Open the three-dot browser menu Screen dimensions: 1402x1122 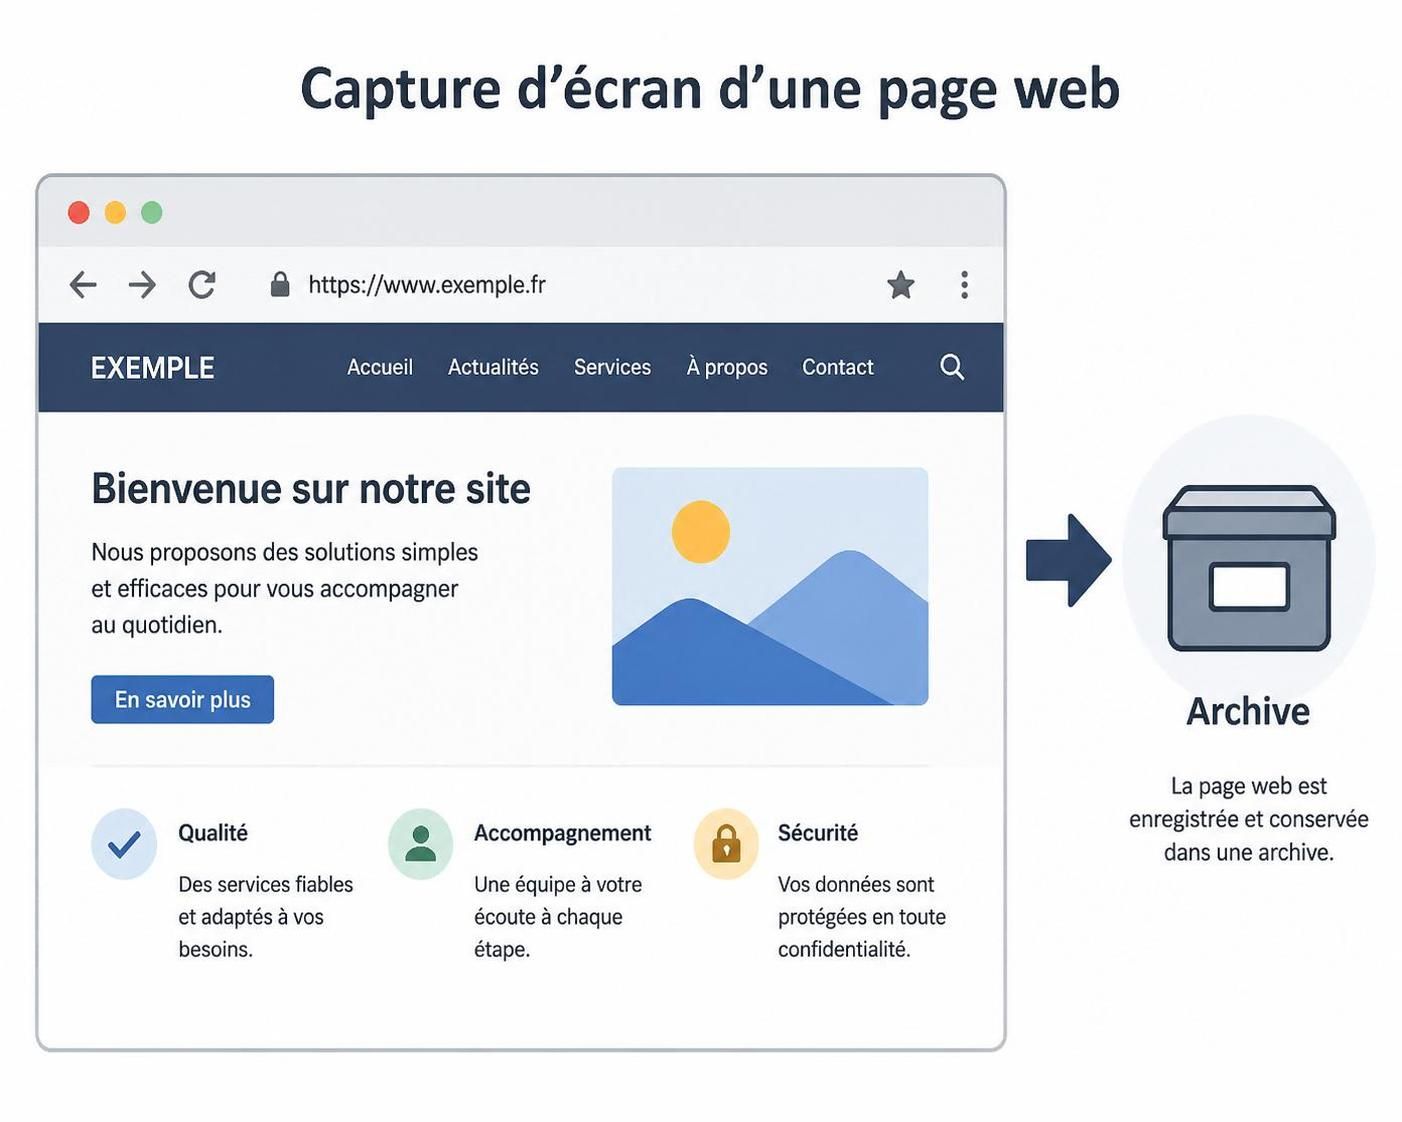click(964, 285)
